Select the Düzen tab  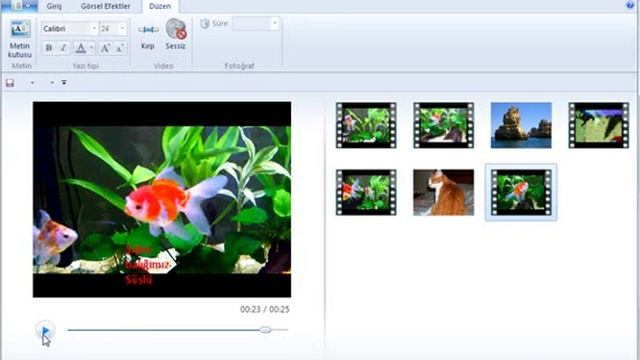[x=160, y=6]
